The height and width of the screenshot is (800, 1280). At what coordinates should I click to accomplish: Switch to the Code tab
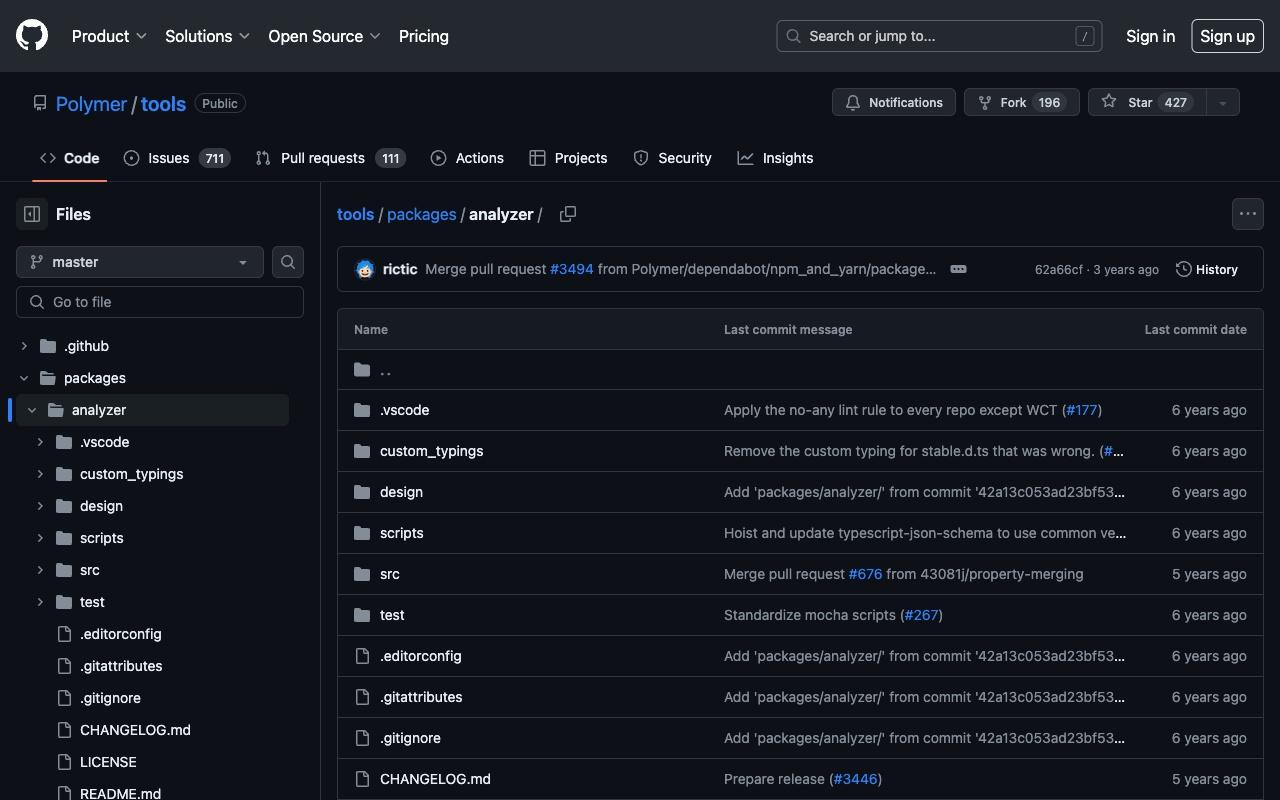coord(70,158)
